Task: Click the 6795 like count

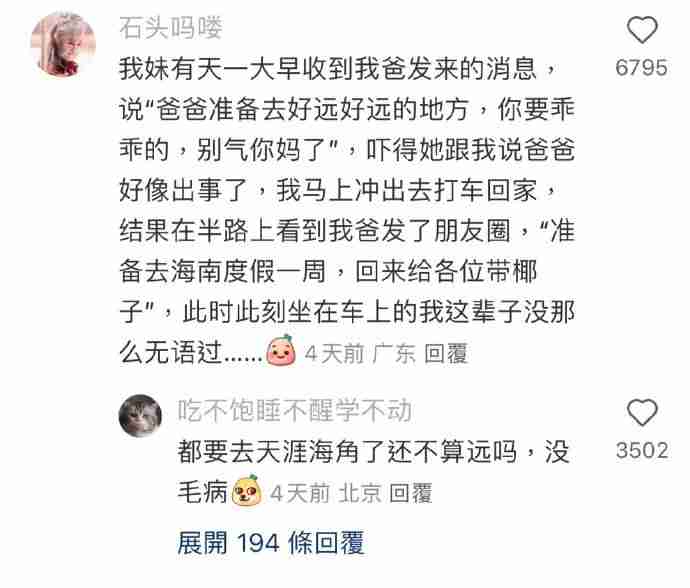Action: tap(642, 68)
